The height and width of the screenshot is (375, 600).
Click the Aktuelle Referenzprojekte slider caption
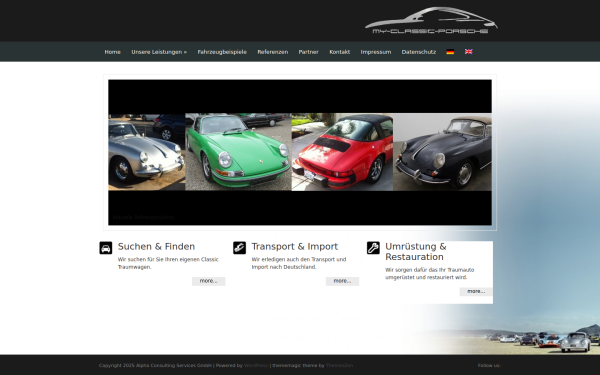coord(143,217)
